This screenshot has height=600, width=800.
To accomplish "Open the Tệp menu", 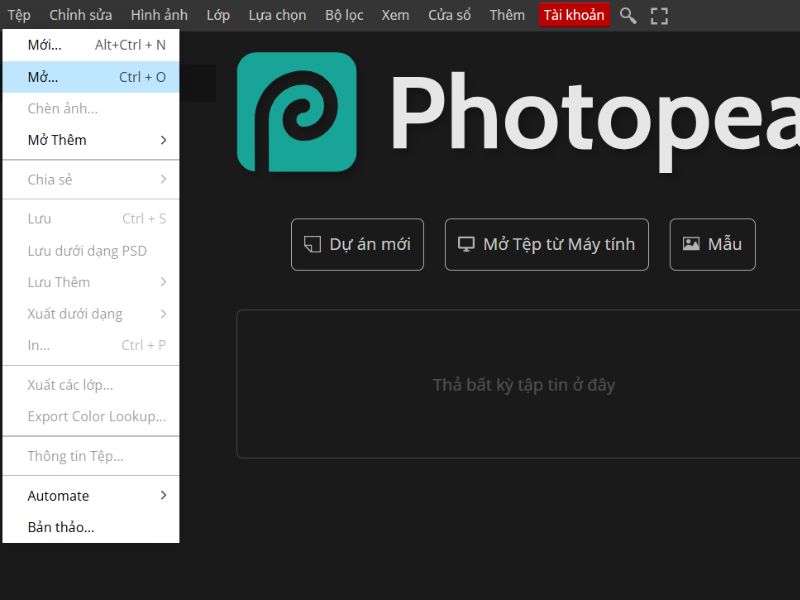I will tap(19, 15).
